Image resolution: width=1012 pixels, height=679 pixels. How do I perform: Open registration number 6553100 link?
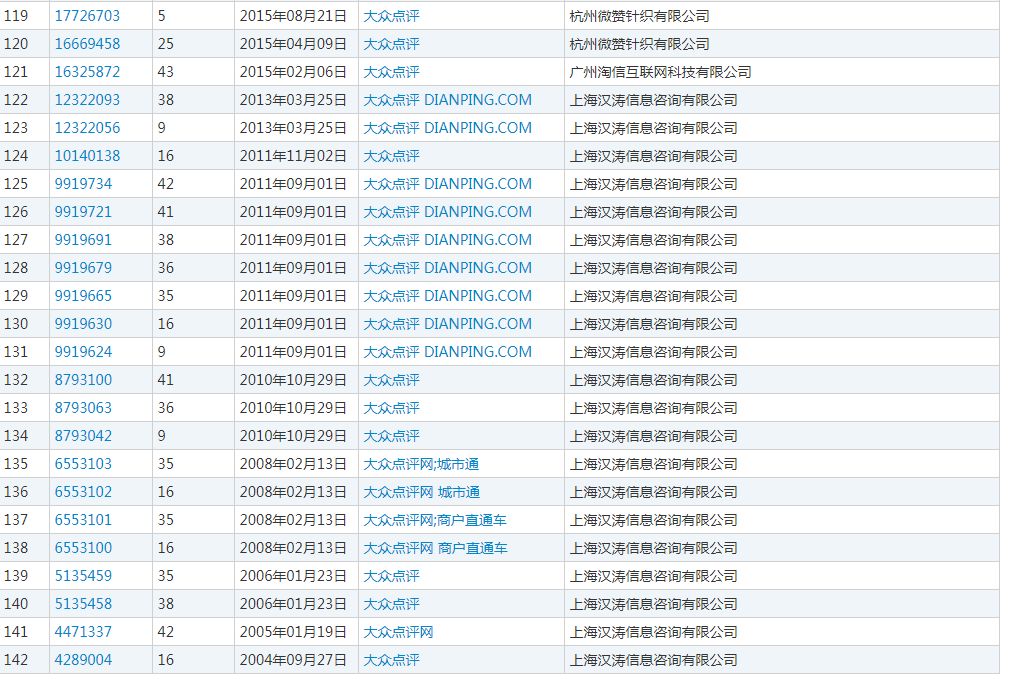pyautogui.click(x=83, y=548)
